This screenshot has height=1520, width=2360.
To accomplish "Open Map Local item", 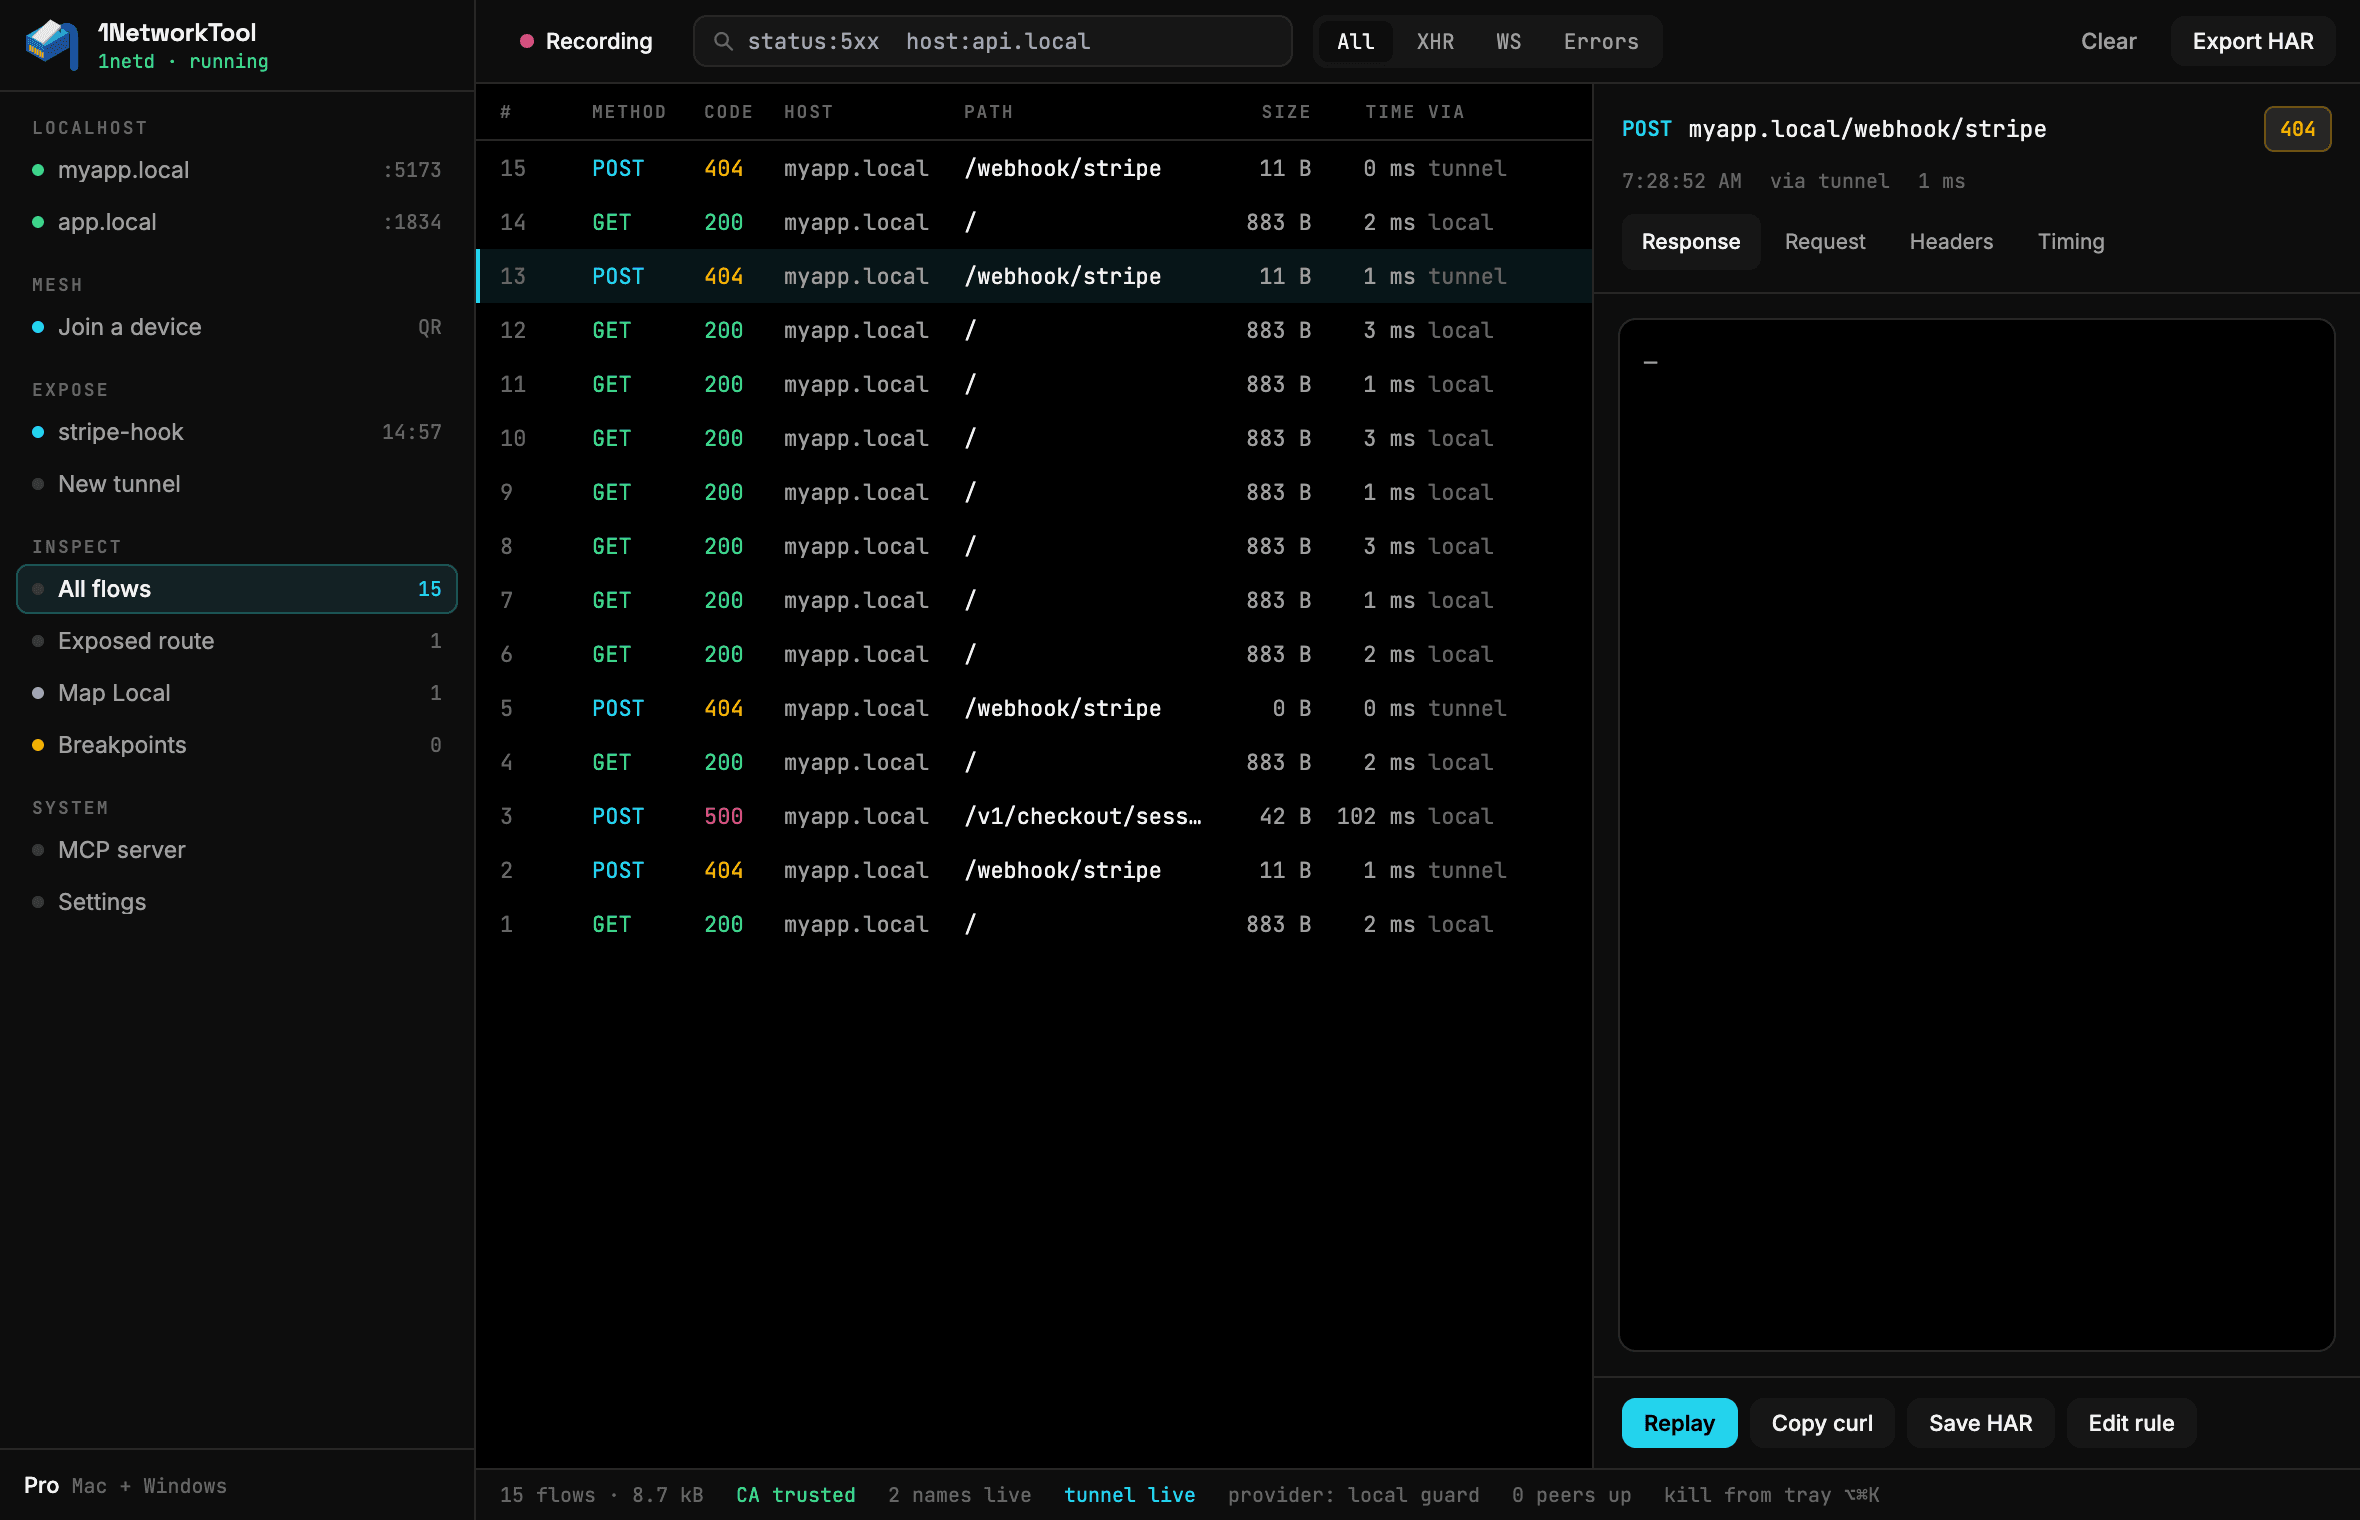I will [237, 693].
